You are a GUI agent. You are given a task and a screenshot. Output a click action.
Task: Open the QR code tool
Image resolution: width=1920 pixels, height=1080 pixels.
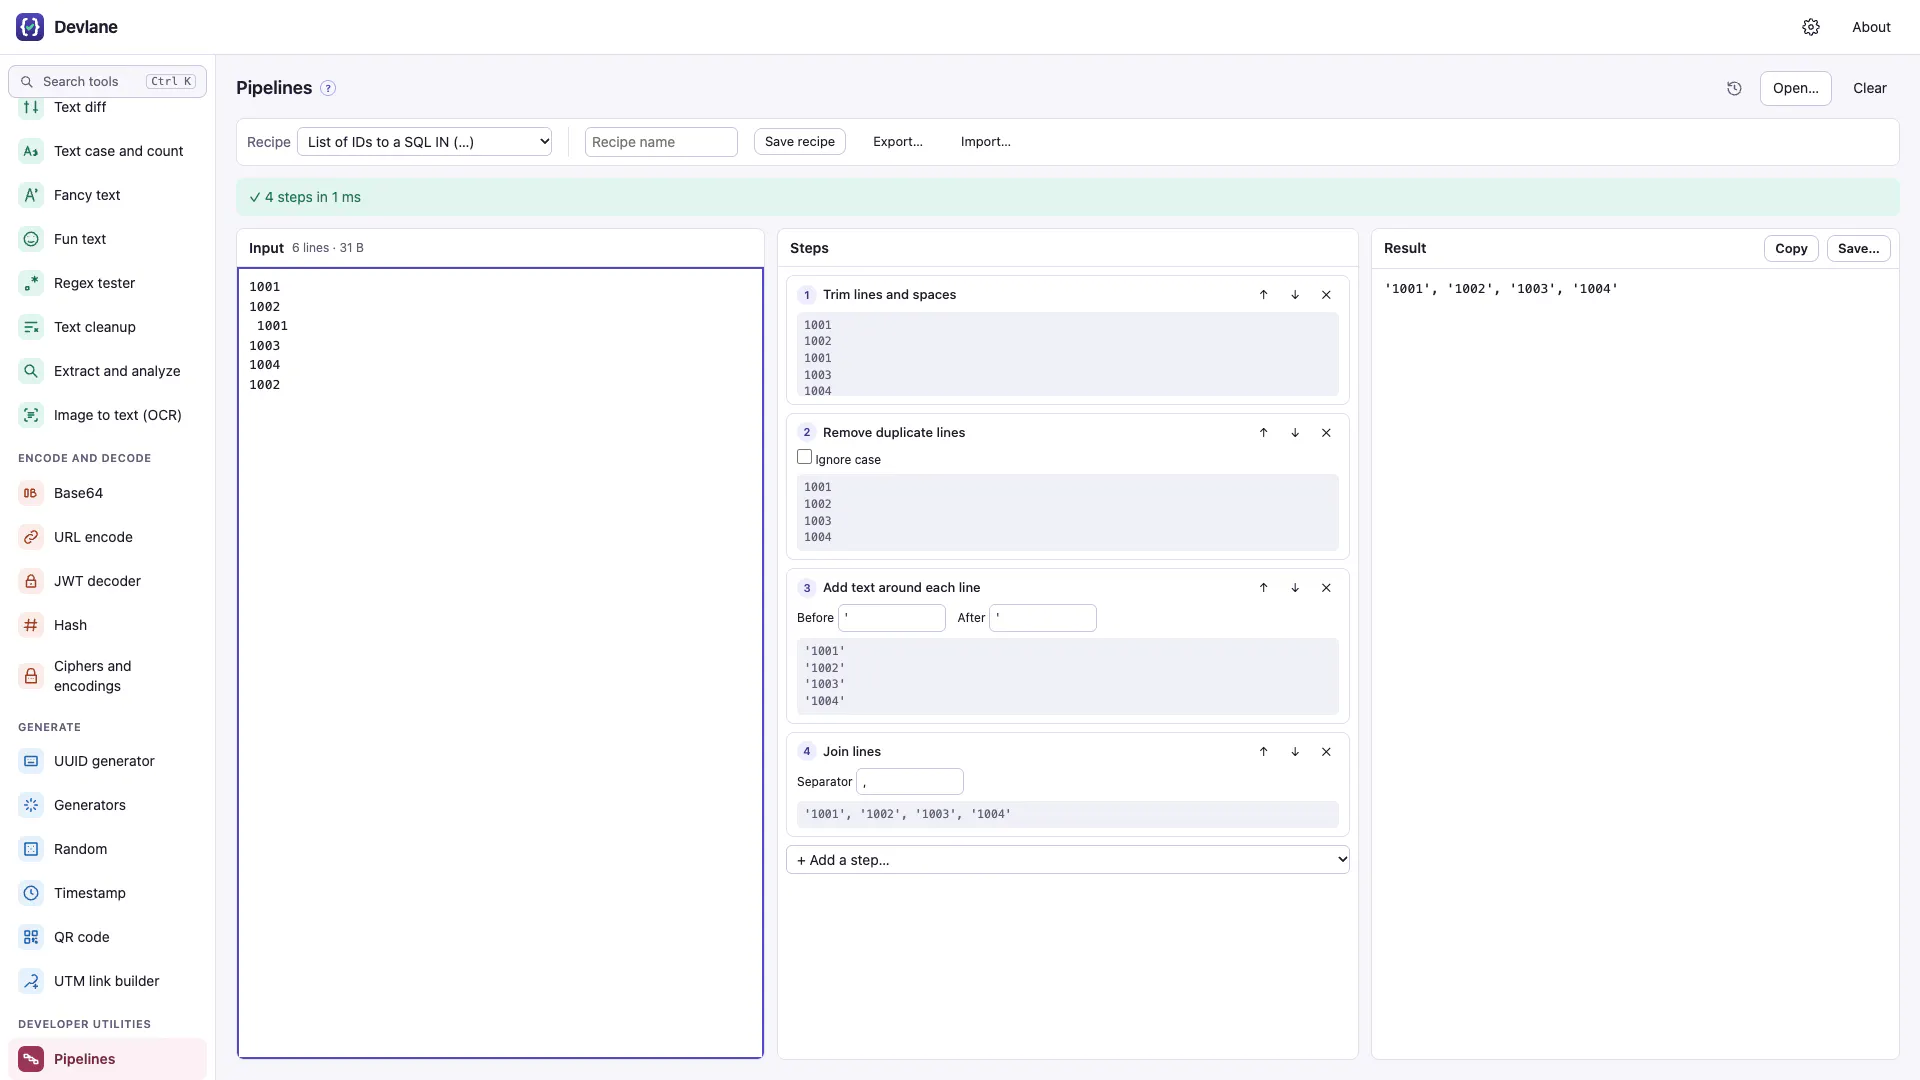click(x=107, y=937)
